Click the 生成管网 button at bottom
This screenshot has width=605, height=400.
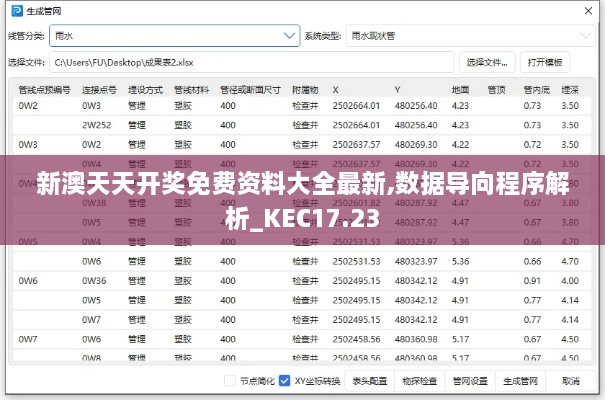click(x=520, y=381)
